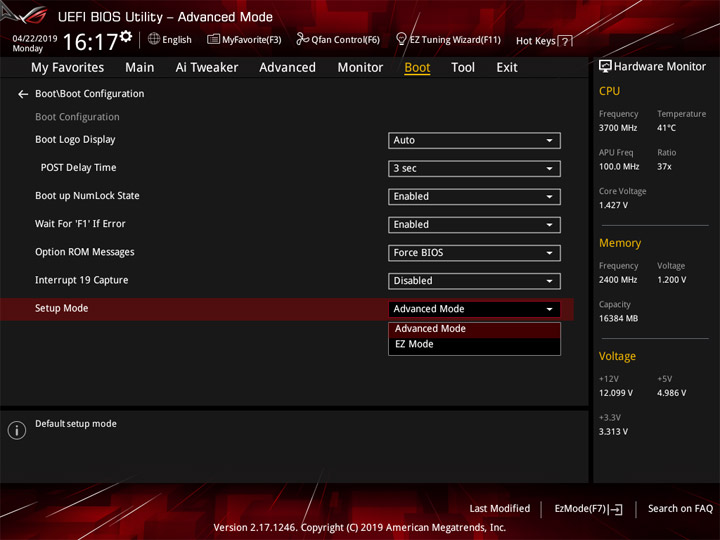Click the CPU temperature value 41°C
The image size is (720, 540).
click(x=666, y=128)
